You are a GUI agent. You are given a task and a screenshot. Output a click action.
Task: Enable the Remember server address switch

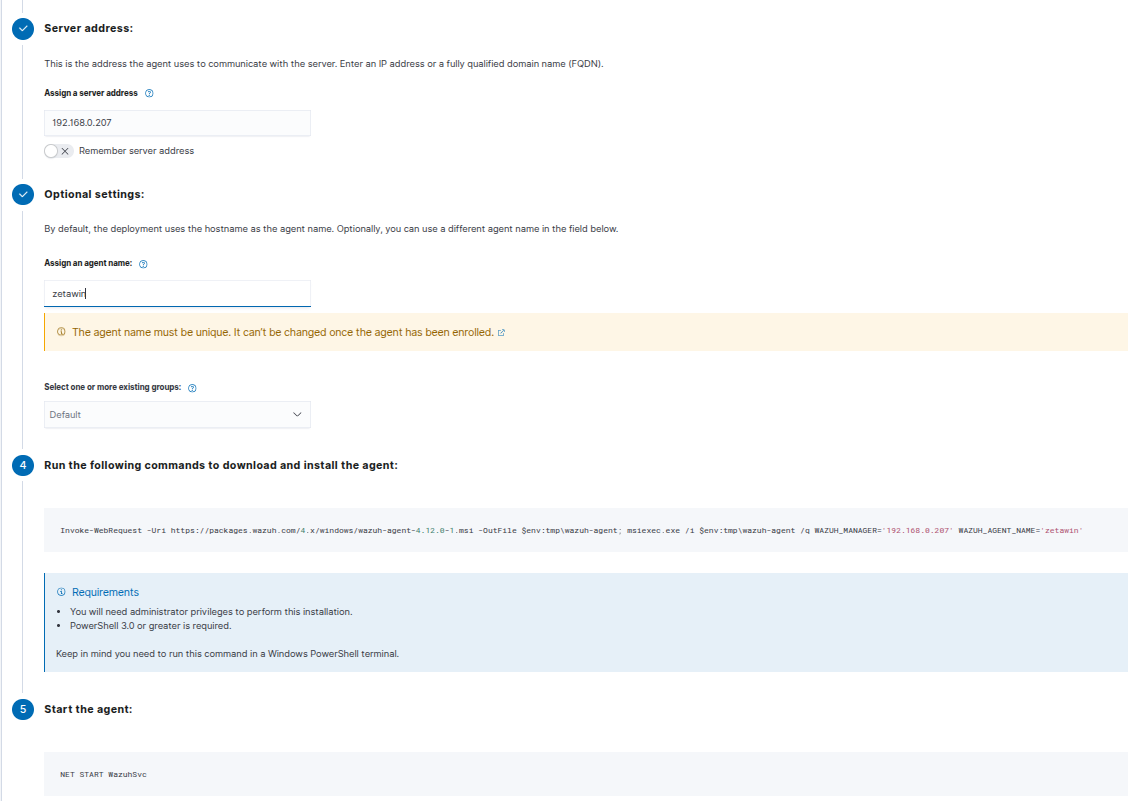coord(58,151)
